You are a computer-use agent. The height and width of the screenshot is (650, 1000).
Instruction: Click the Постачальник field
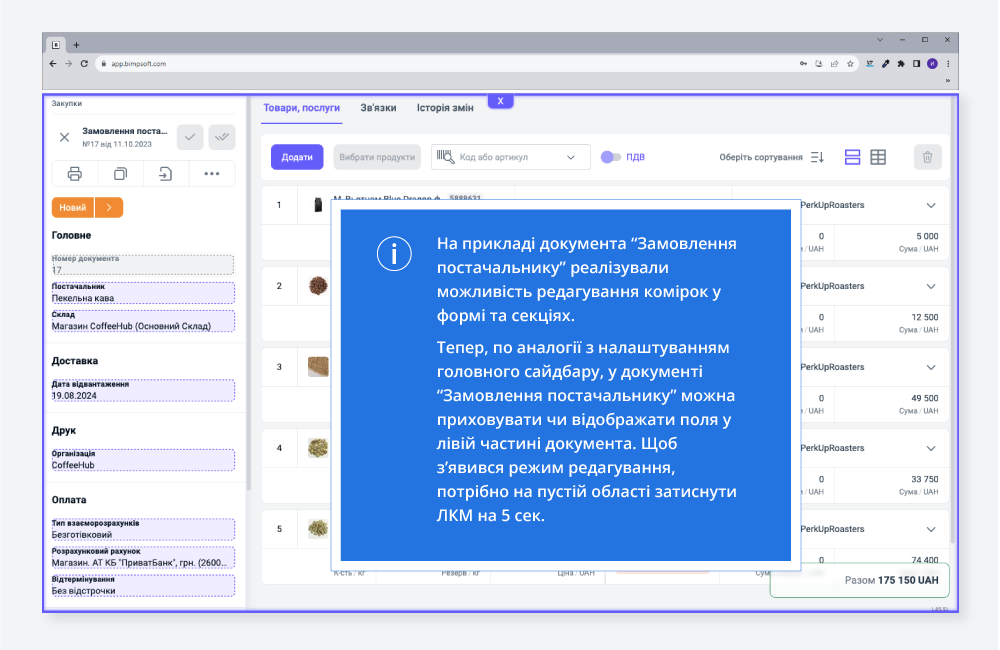pyautogui.click(x=143, y=293)
